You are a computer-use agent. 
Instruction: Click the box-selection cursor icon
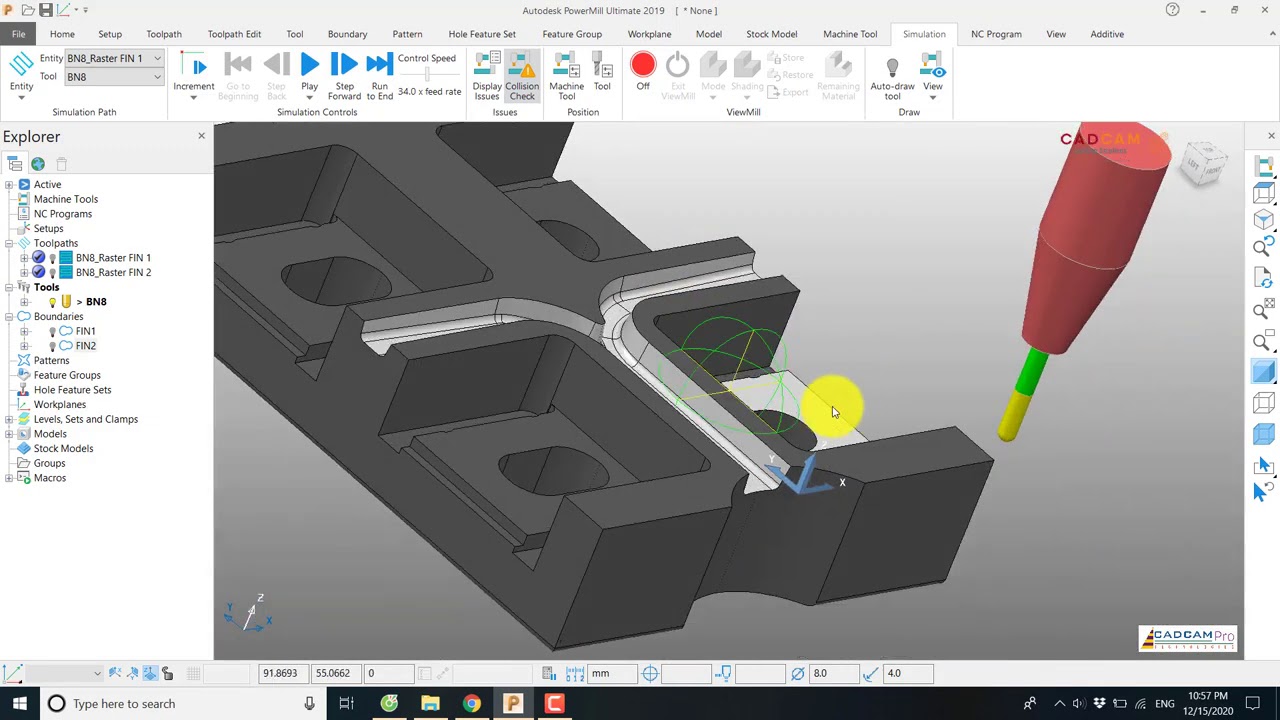[1264, 465]
